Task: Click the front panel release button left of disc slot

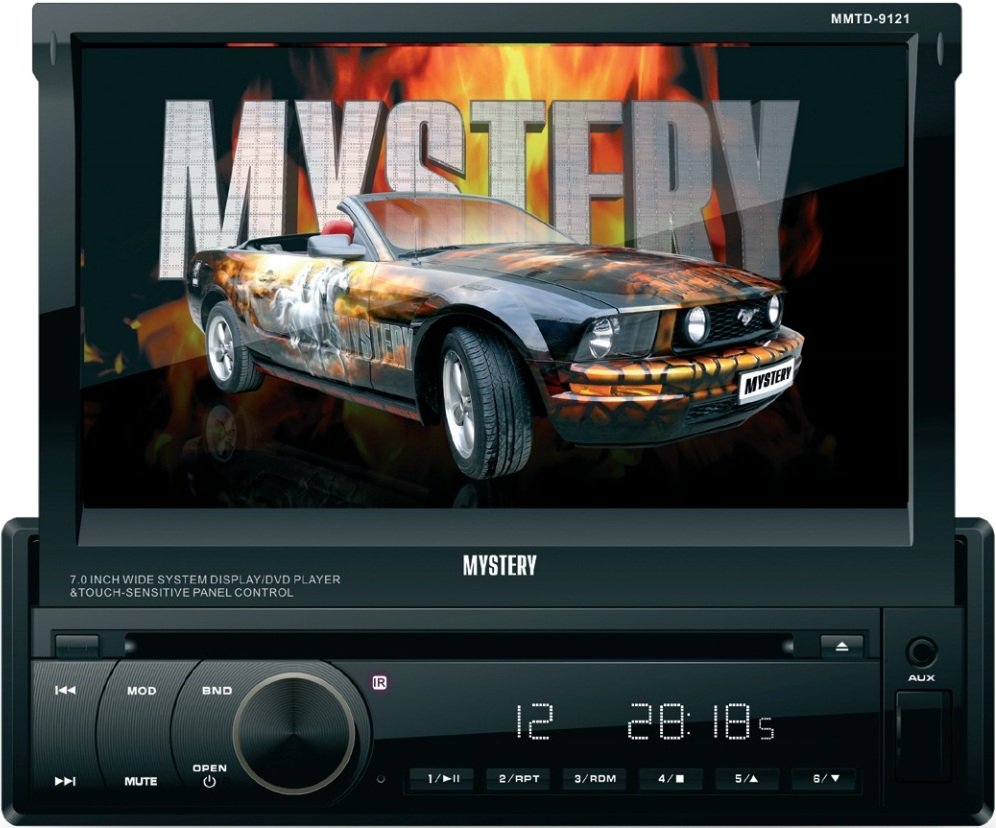Action: (77, 645)
